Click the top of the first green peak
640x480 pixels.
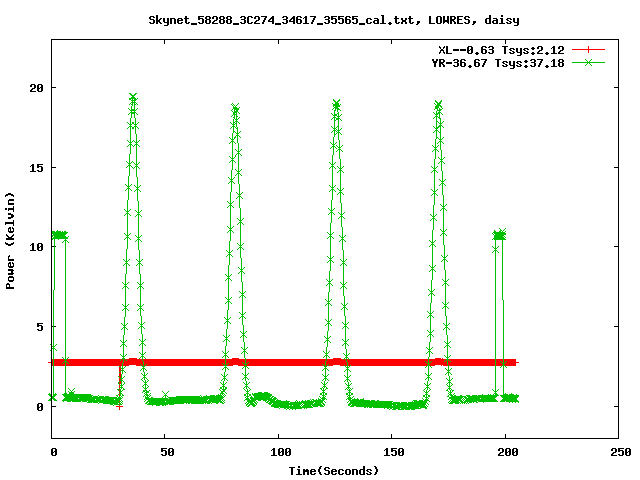click(133, 97)
